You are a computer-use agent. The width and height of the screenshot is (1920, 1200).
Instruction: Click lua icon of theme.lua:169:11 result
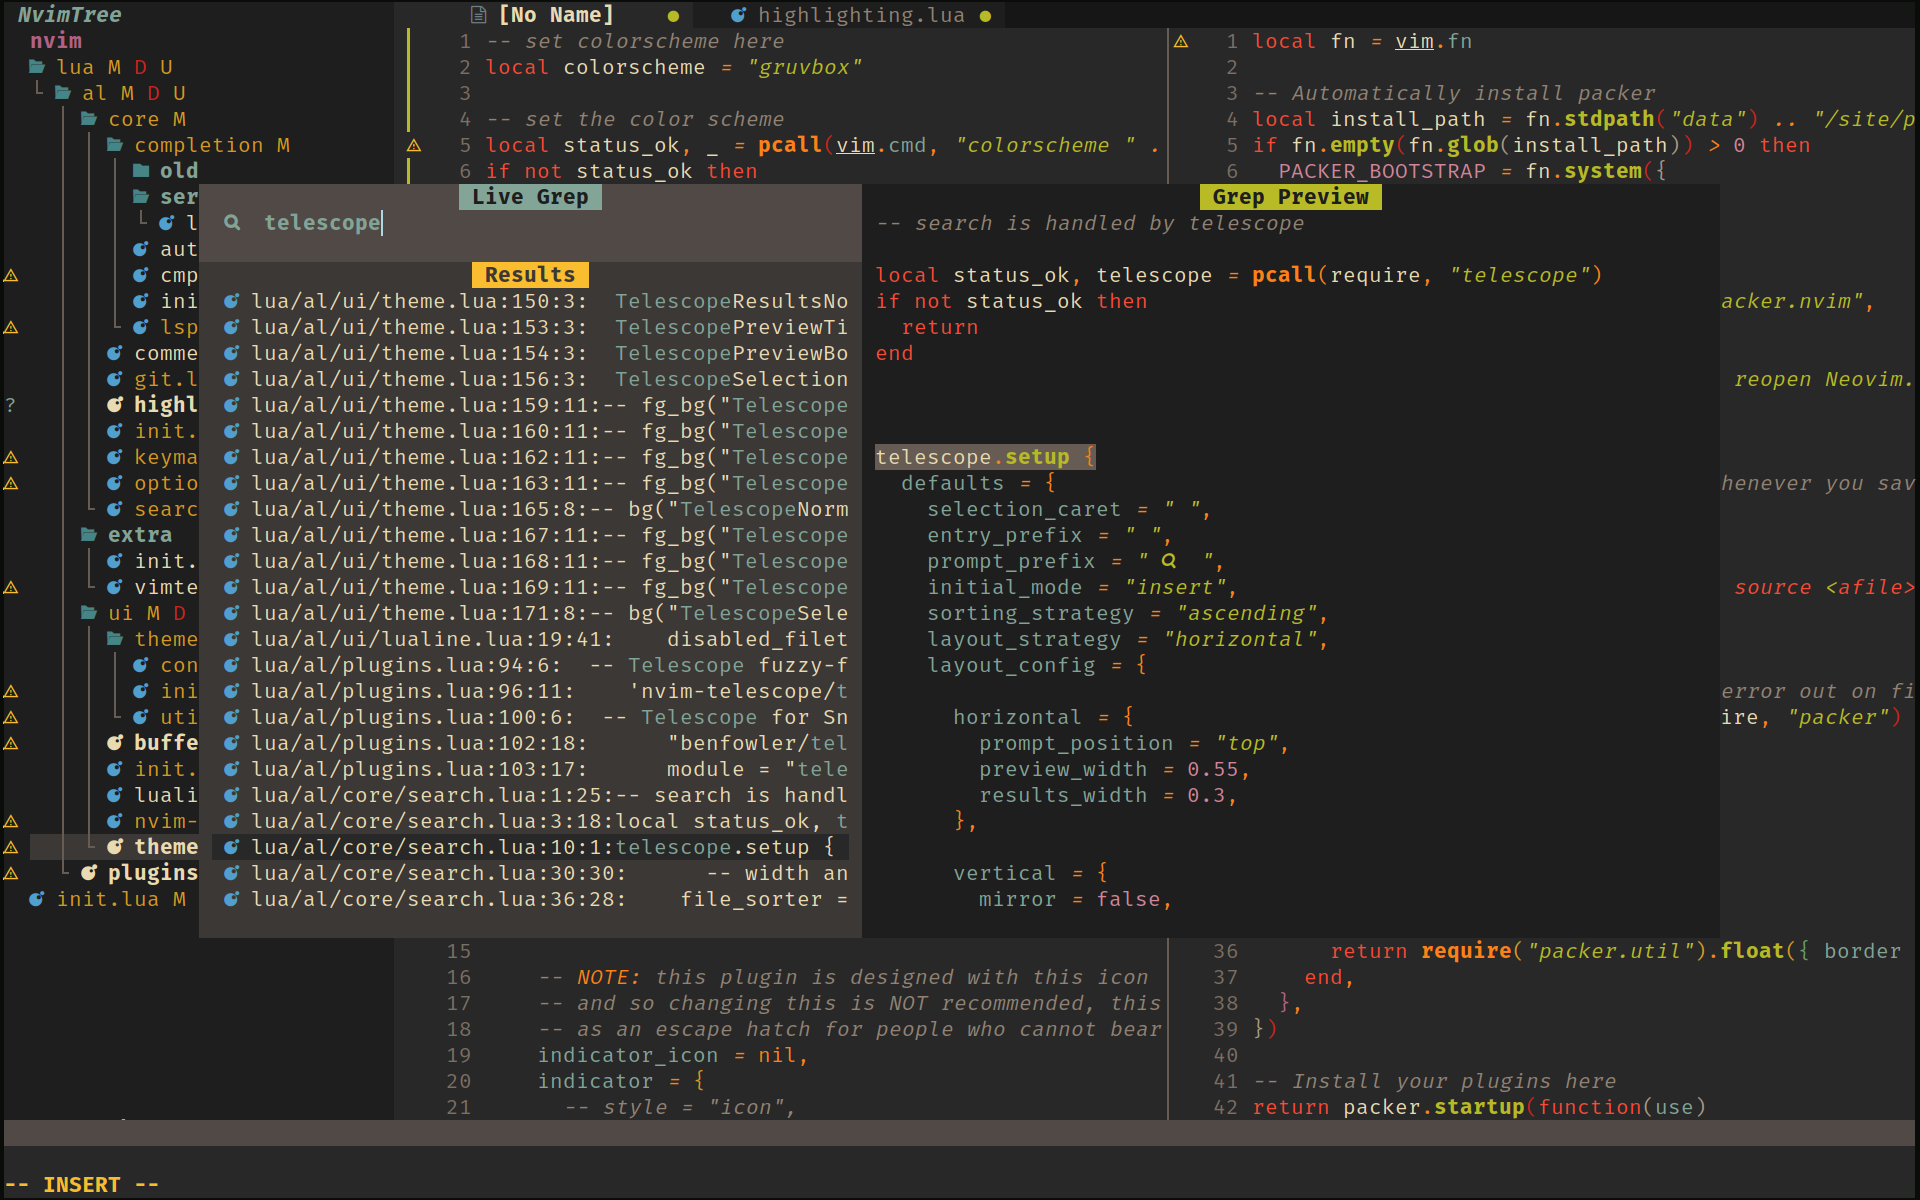click(x=231, y=587)
